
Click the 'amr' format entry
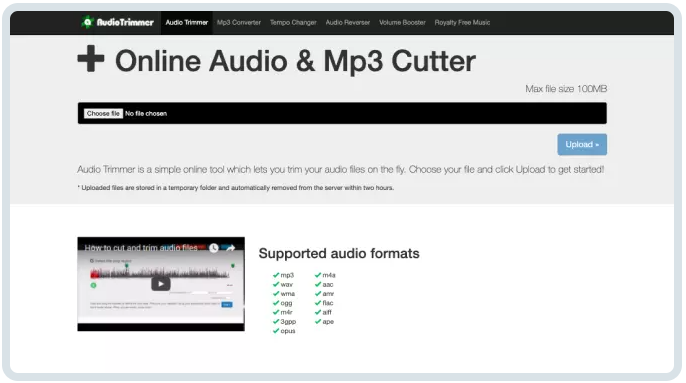(324, 294)
